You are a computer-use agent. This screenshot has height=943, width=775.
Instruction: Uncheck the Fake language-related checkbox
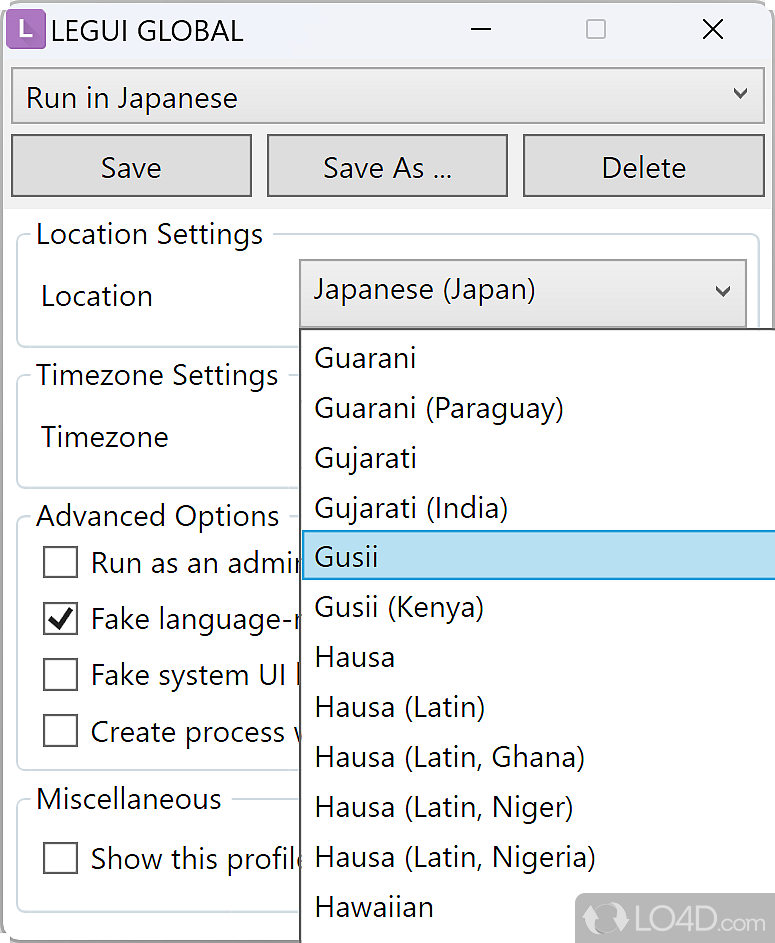pos(60,619)
